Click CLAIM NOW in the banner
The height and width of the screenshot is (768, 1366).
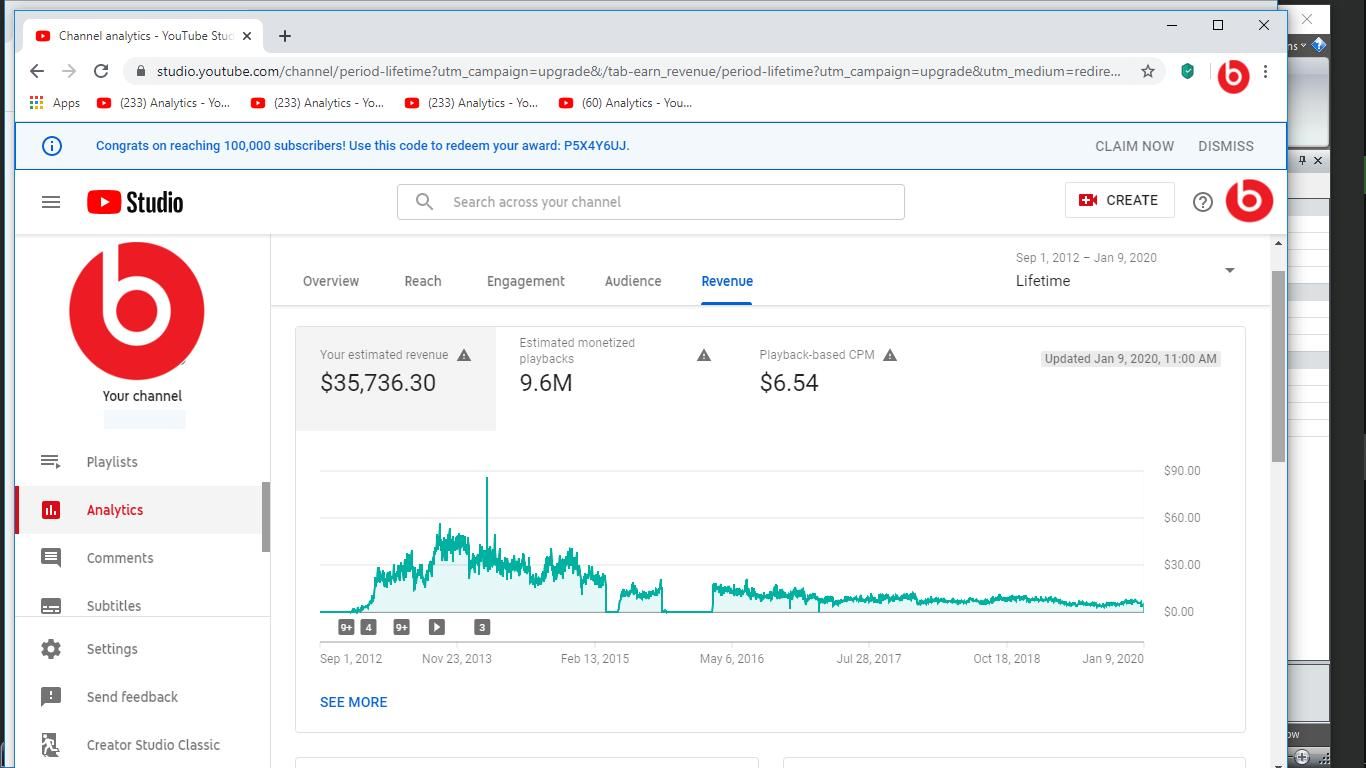pyautogui.click(x=1134, y=146)
